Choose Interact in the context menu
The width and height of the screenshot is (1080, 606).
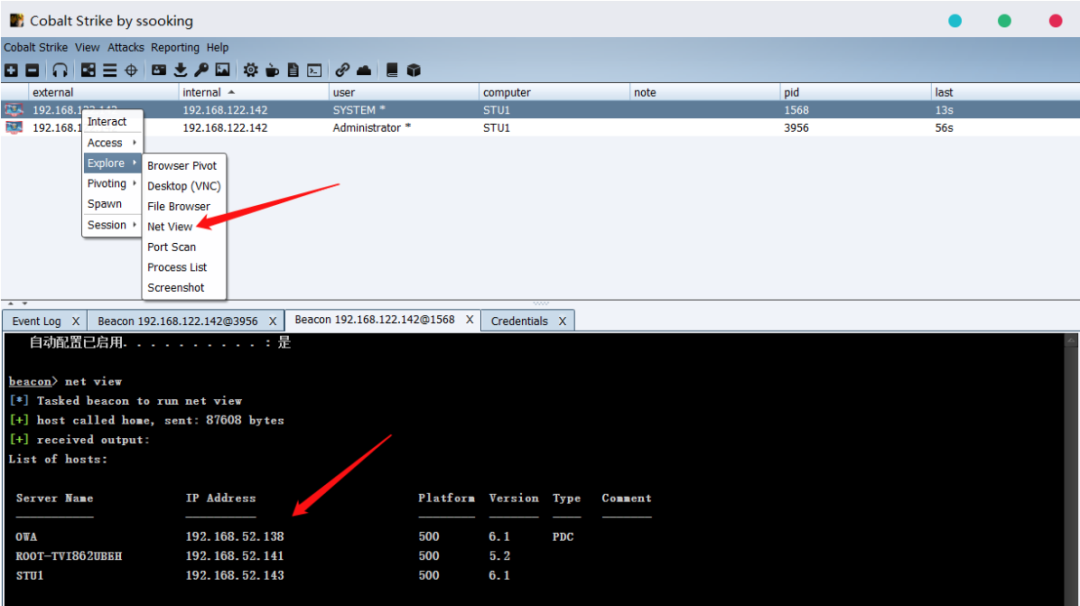click(112, 121)
